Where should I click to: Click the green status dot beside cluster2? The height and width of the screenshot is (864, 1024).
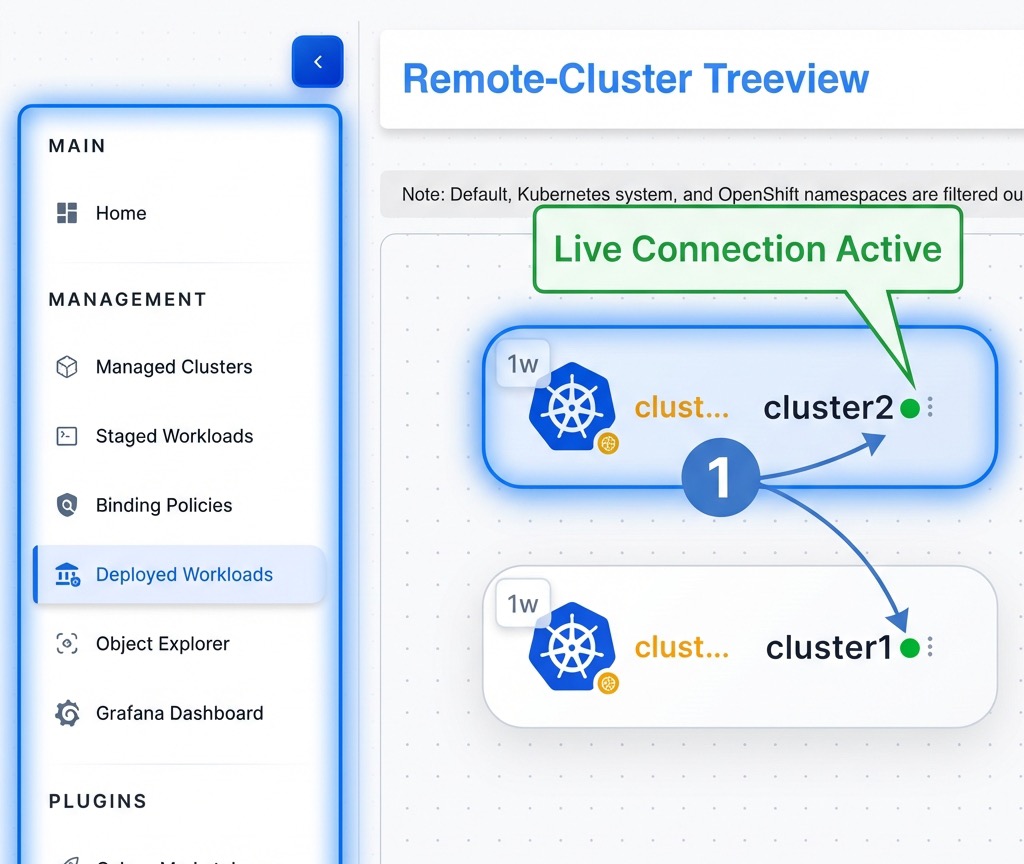coord(909,408)
